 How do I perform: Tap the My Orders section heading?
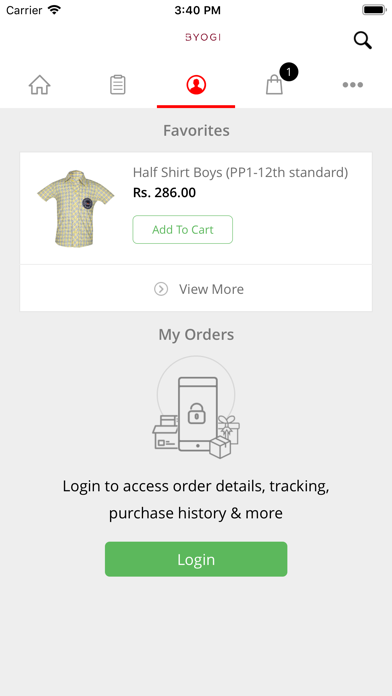[x=196, y=334]
